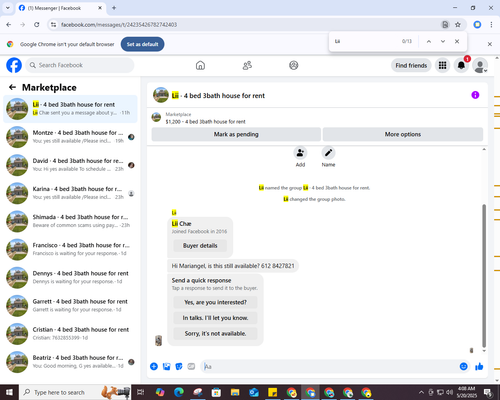Select the Lii house for rent conversation
This screenshot has width=500, height=400.
click(x=70, y=109)
